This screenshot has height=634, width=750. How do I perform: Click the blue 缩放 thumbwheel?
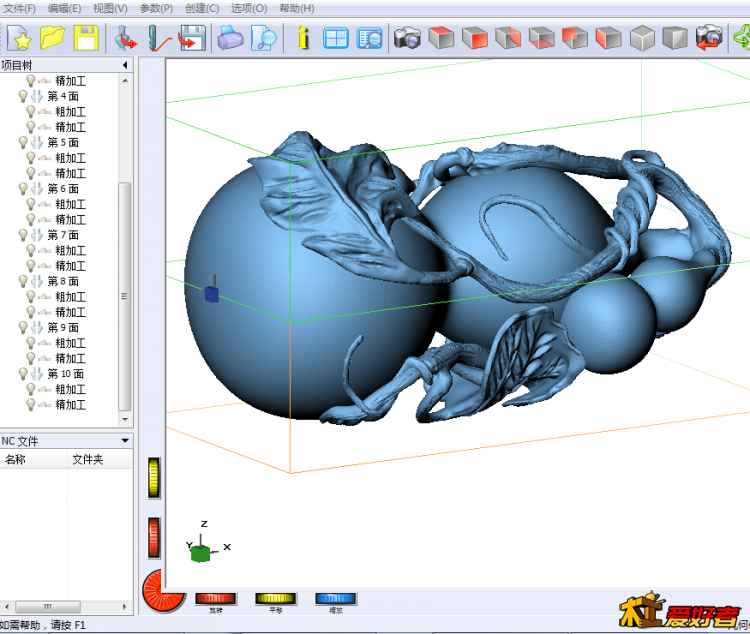336,598
